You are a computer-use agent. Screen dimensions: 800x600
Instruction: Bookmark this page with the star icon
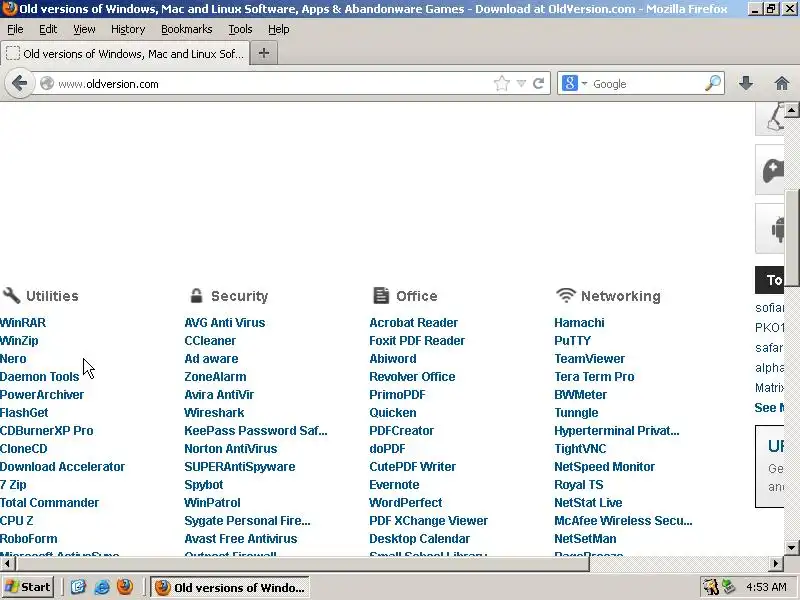point(502,83)
